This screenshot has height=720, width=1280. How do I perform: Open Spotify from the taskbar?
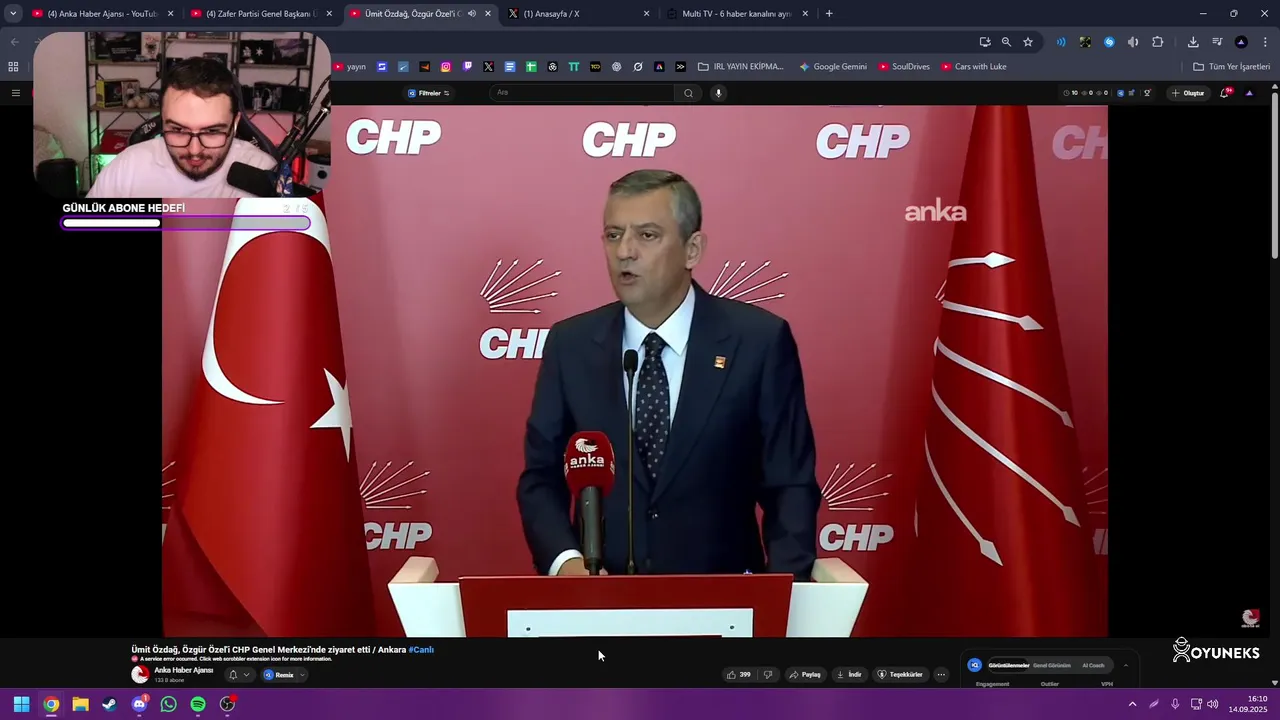[197, 704]
